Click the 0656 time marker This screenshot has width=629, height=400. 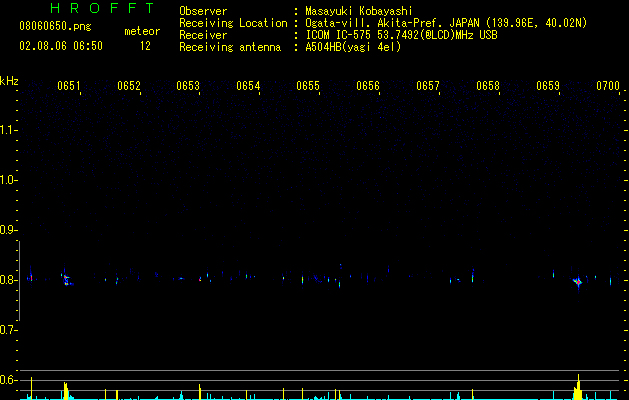click(368, 86)
